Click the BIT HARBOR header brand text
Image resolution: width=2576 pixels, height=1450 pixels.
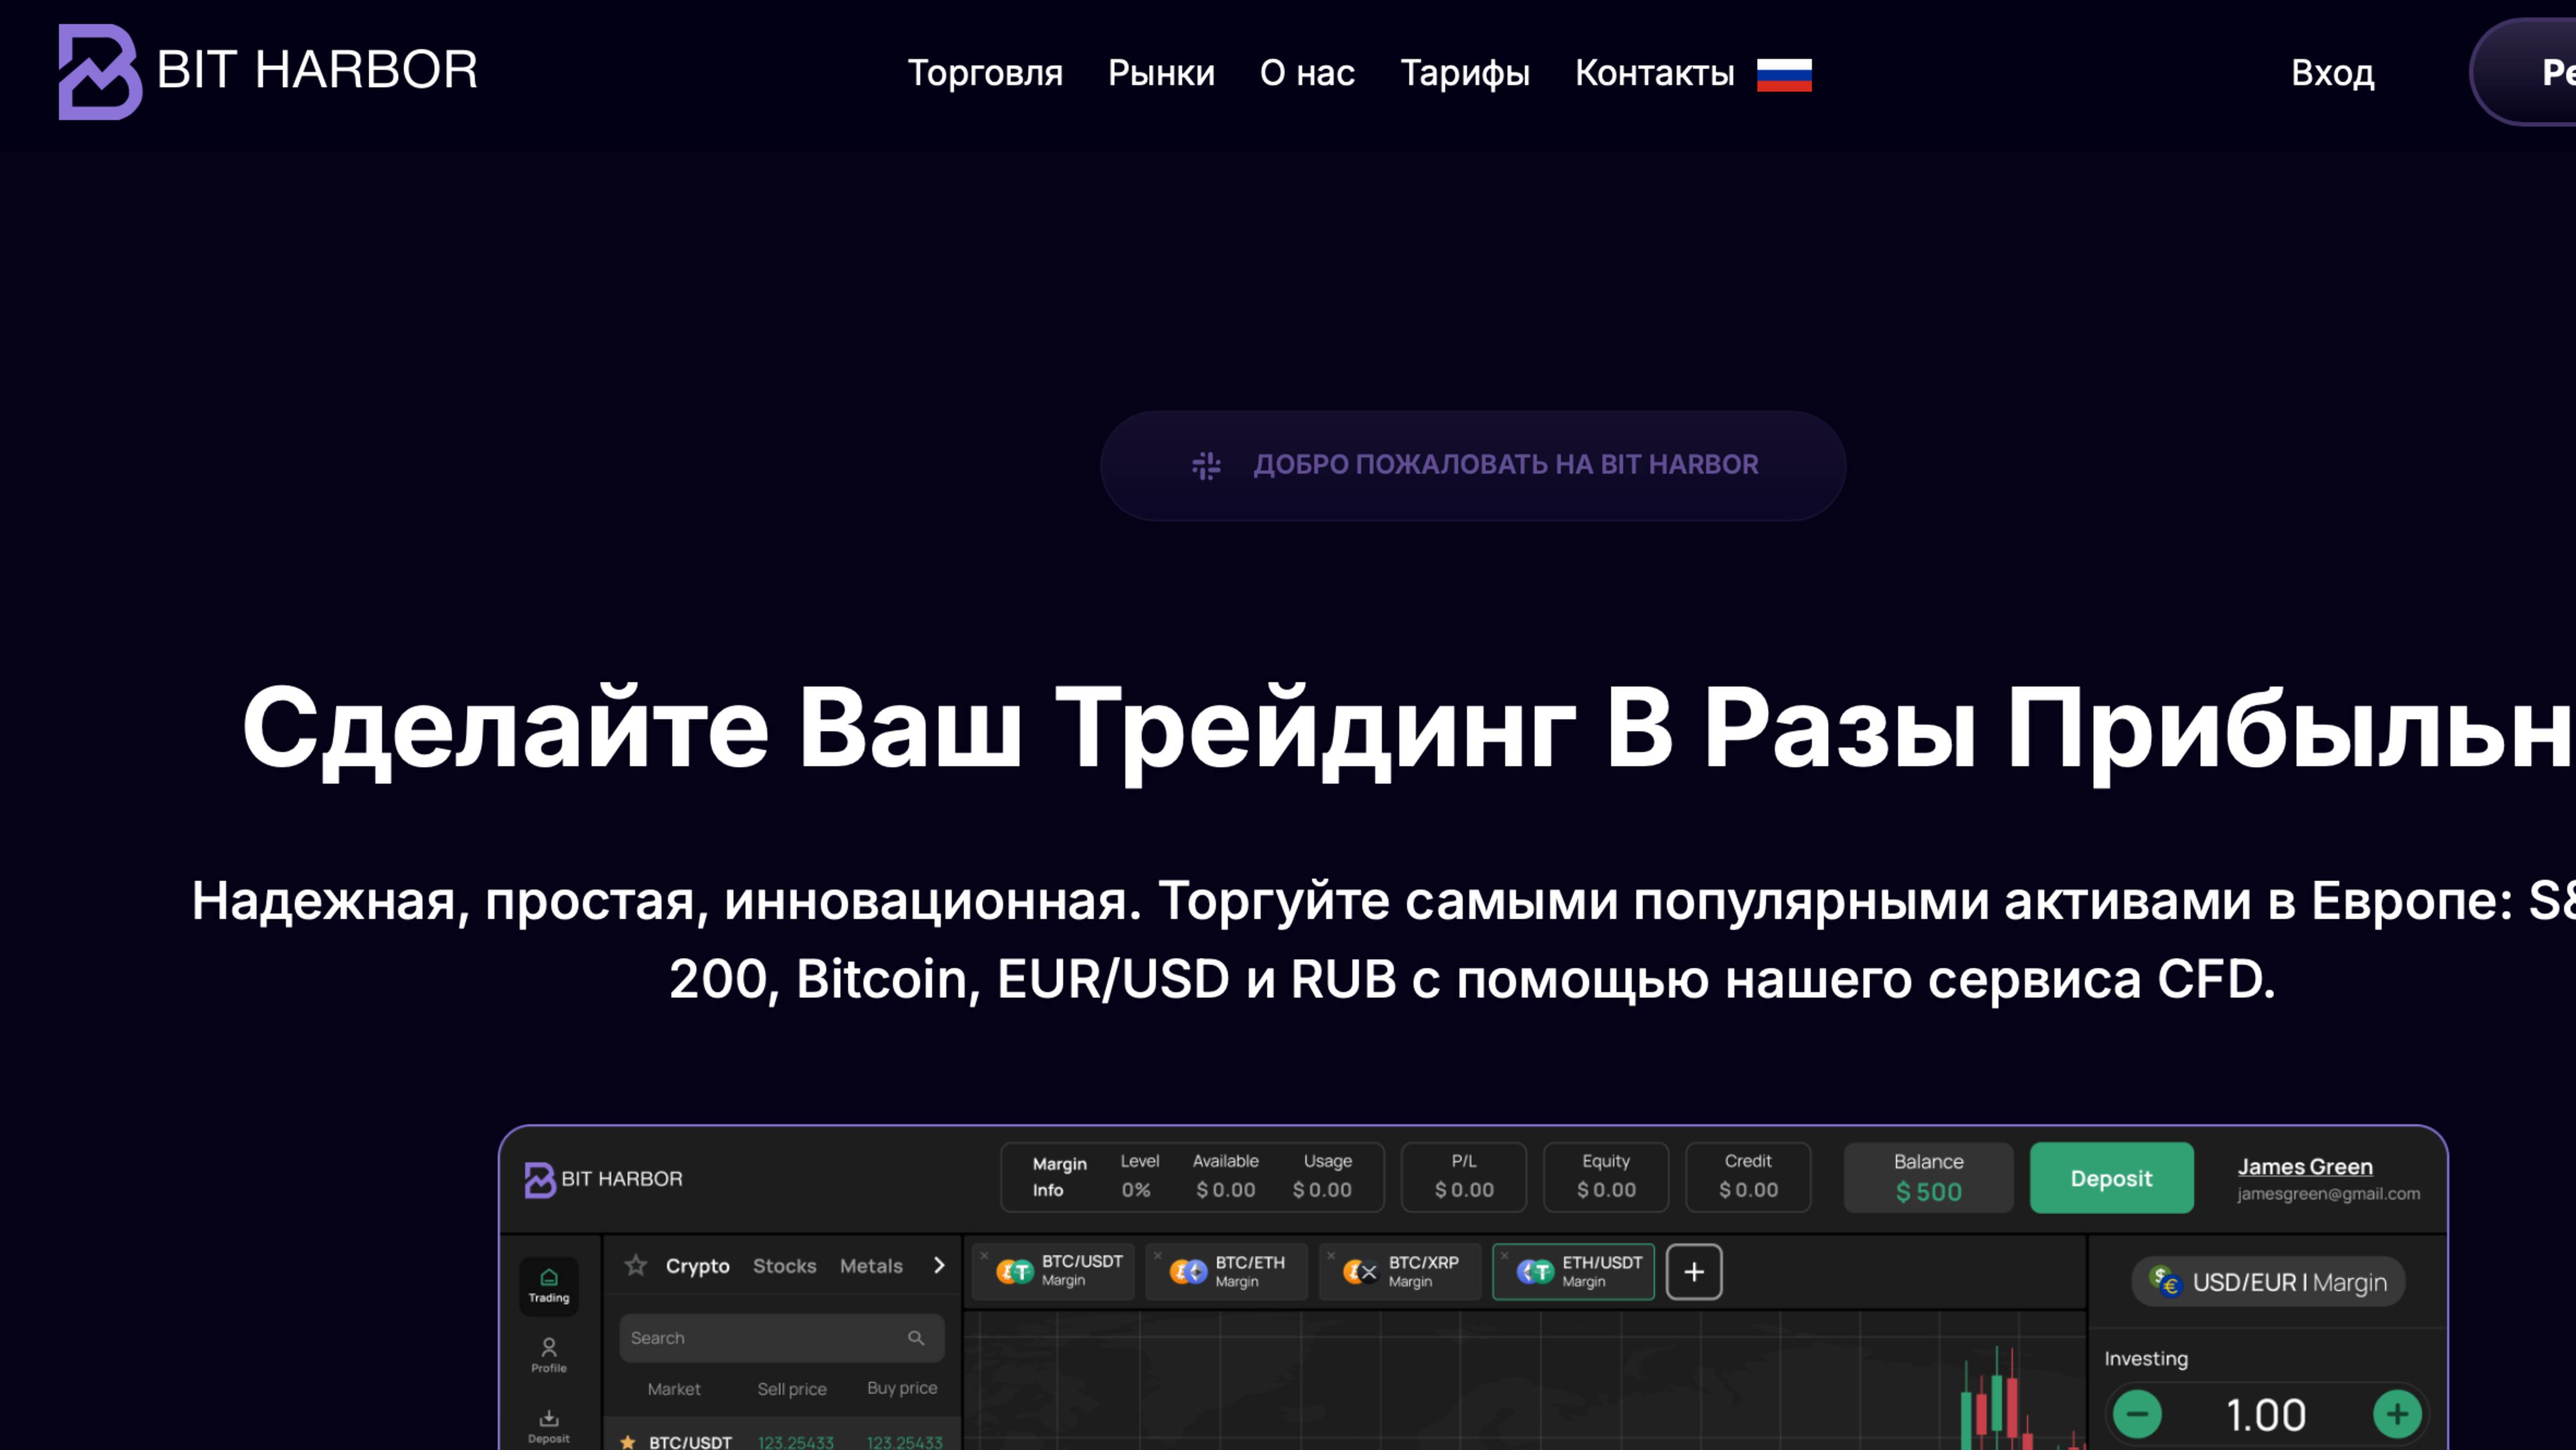[x=317, y=70]
